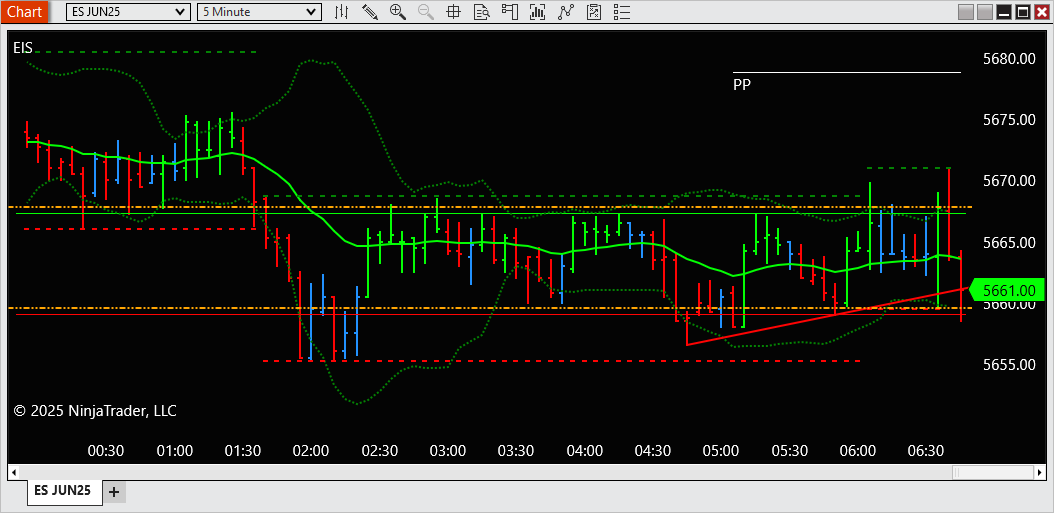Open the Drawing Tools pencil icon
This screenshot has width=1054, height=513.
tap(370, 11)
